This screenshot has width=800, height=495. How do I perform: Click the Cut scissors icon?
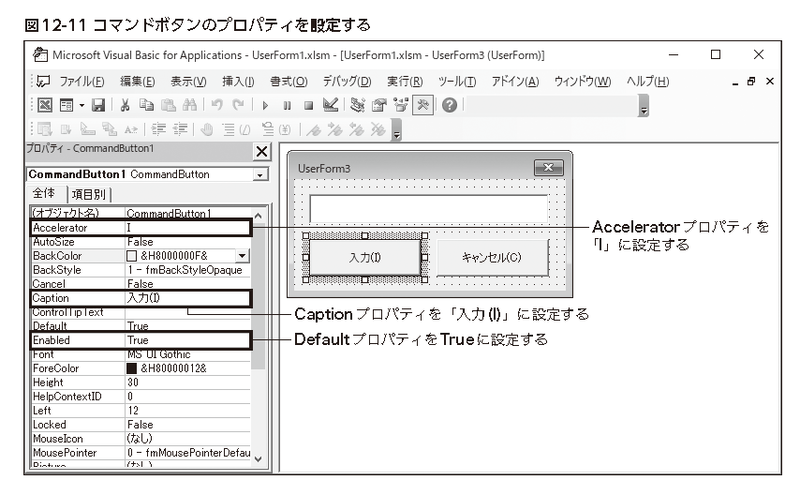tap(125, 105)
